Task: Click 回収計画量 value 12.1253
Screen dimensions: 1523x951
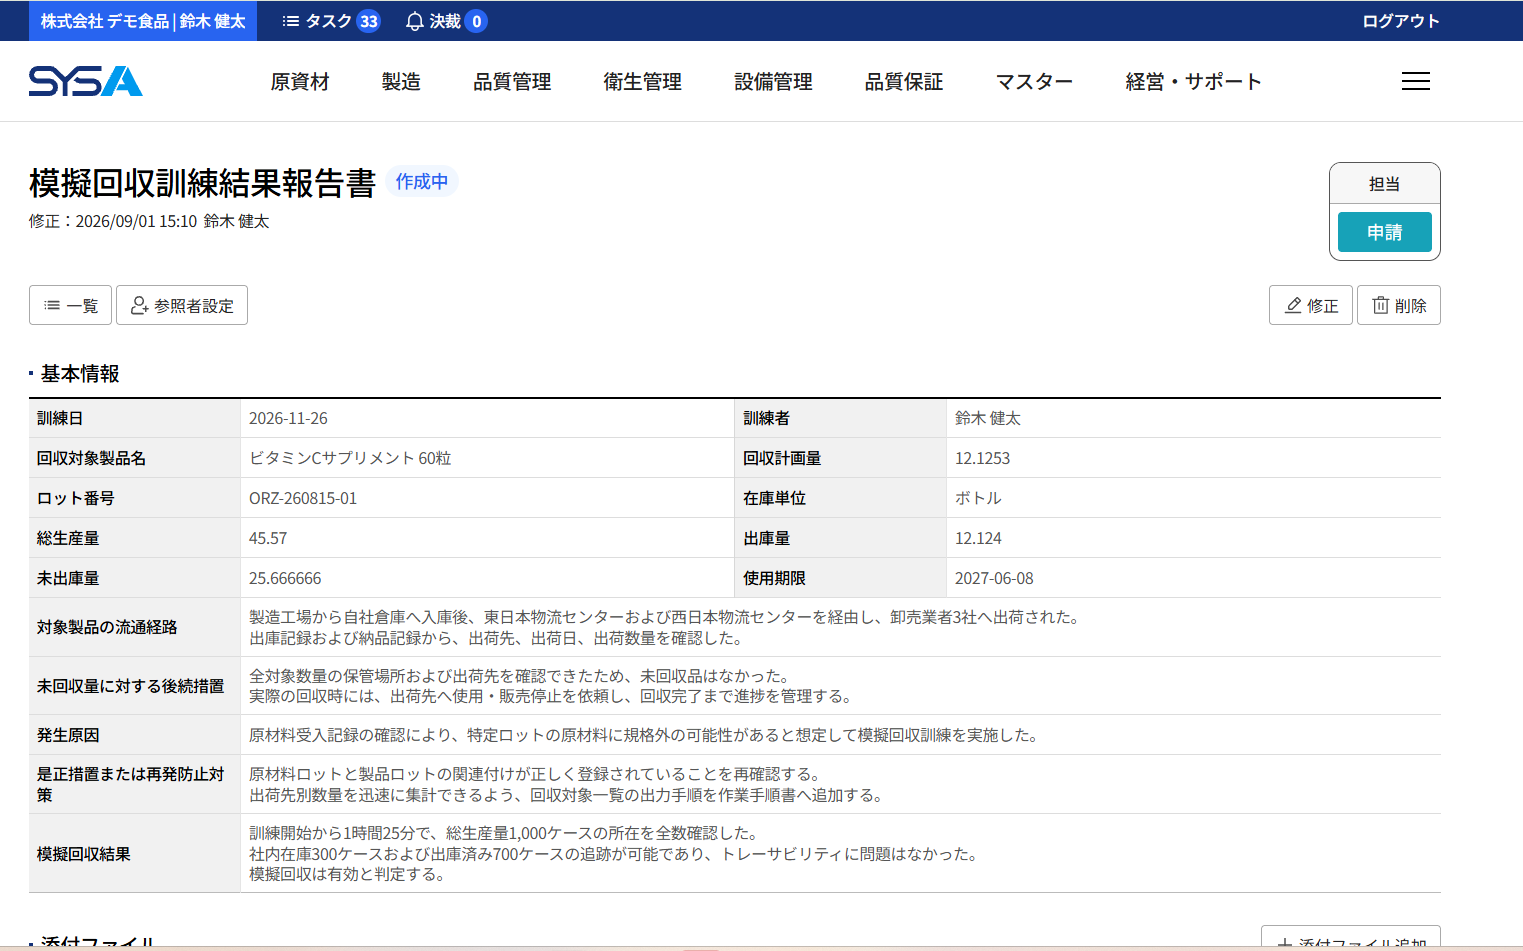Action: pyautogui.click(x=982, y=458)
